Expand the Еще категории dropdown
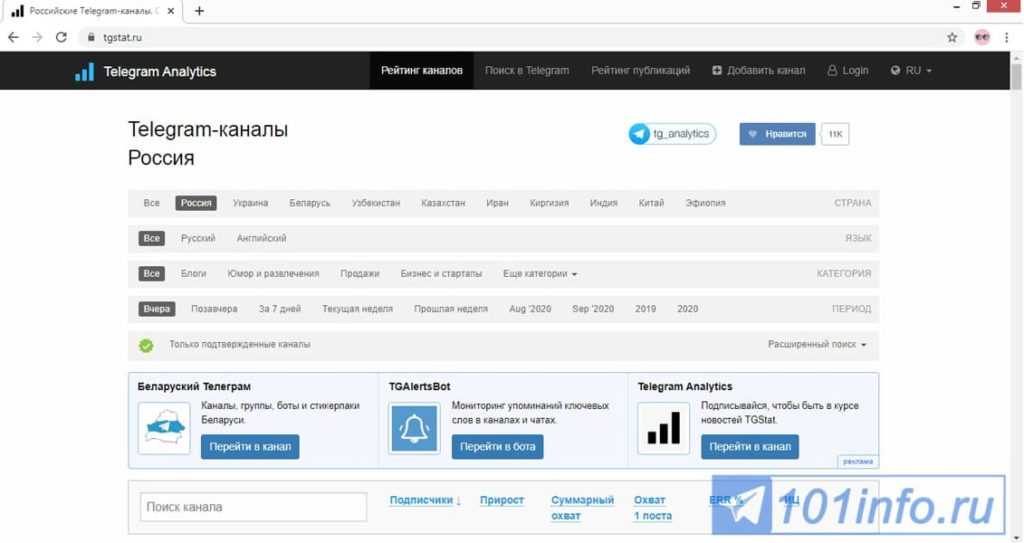The width and height of the screenshot is (1024, 543). pyautogui.click(x=540, y=274)
